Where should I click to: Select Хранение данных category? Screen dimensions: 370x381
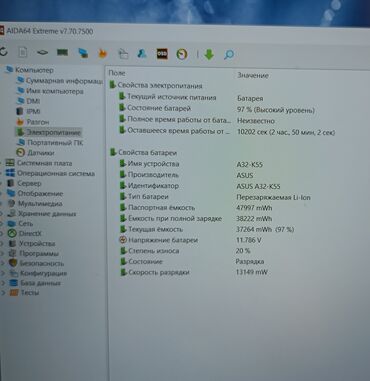click(x=42, y=214)
